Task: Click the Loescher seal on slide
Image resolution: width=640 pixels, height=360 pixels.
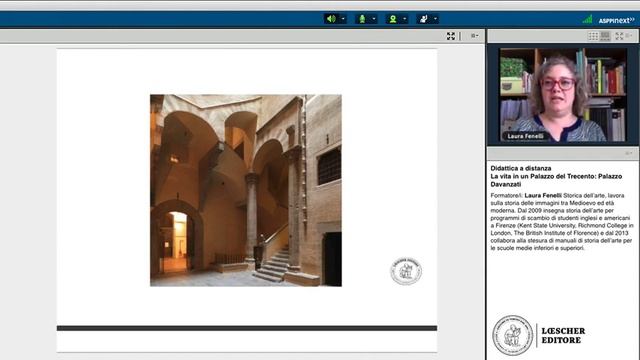Action: click(406, 271)
